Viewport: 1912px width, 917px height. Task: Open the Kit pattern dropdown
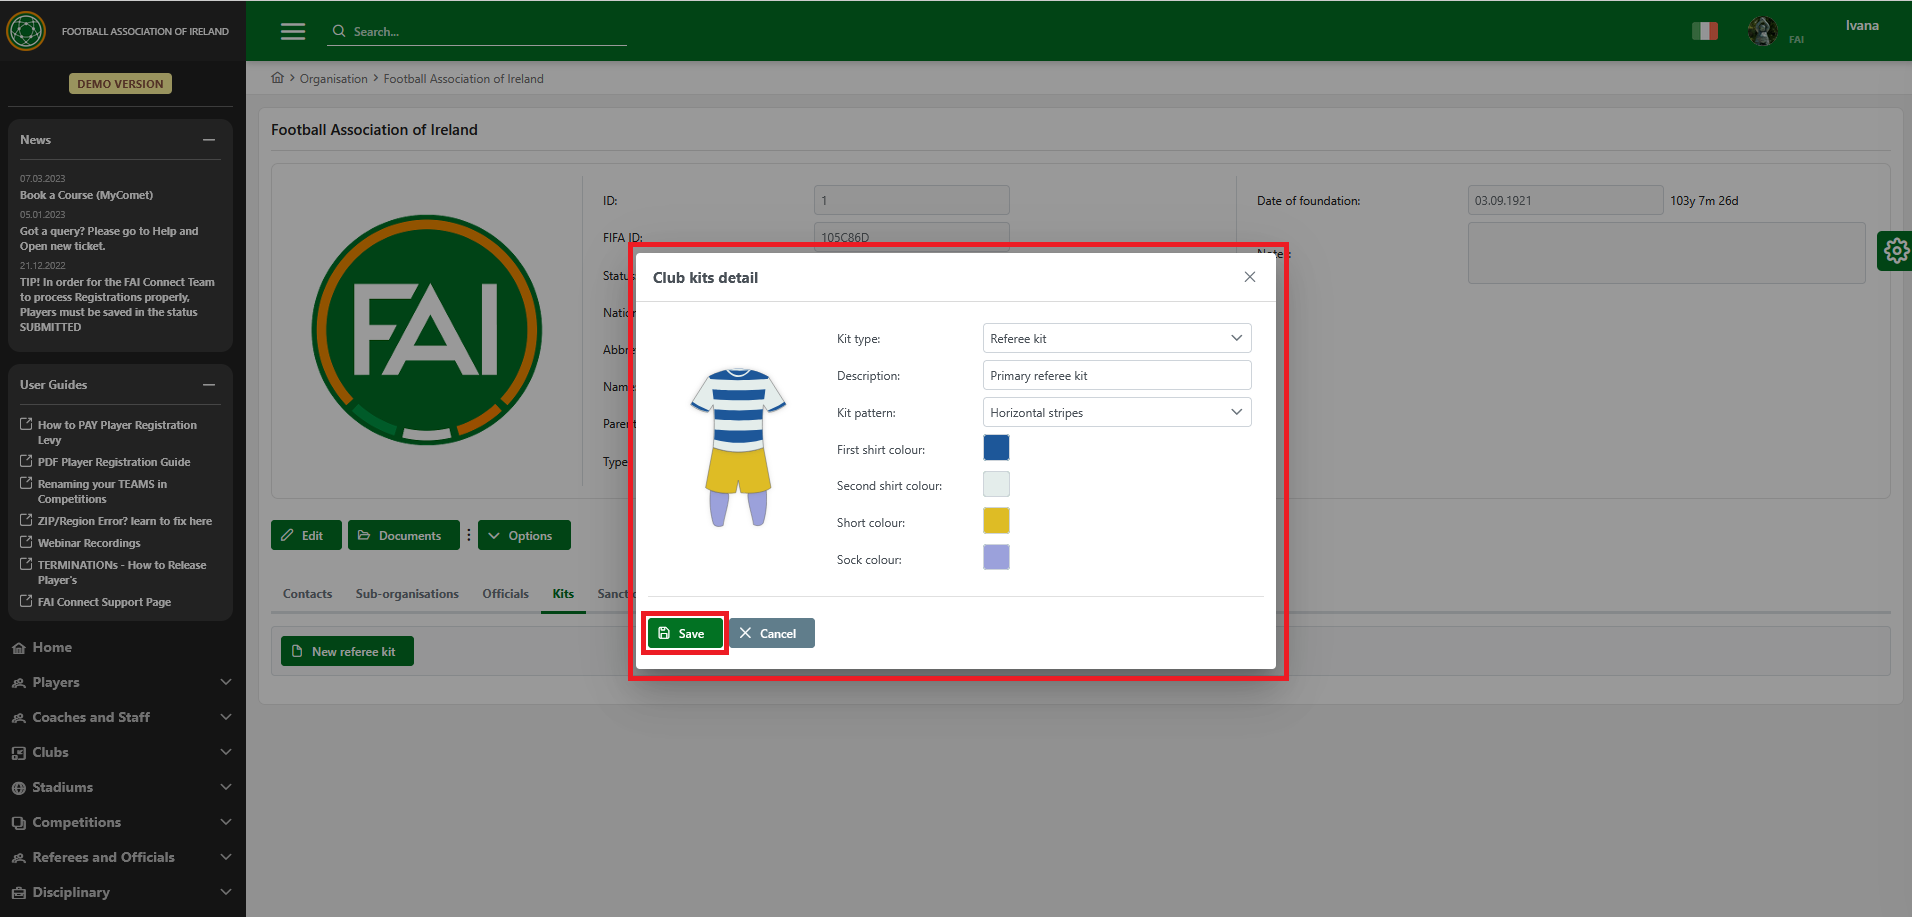point(1116,413)
